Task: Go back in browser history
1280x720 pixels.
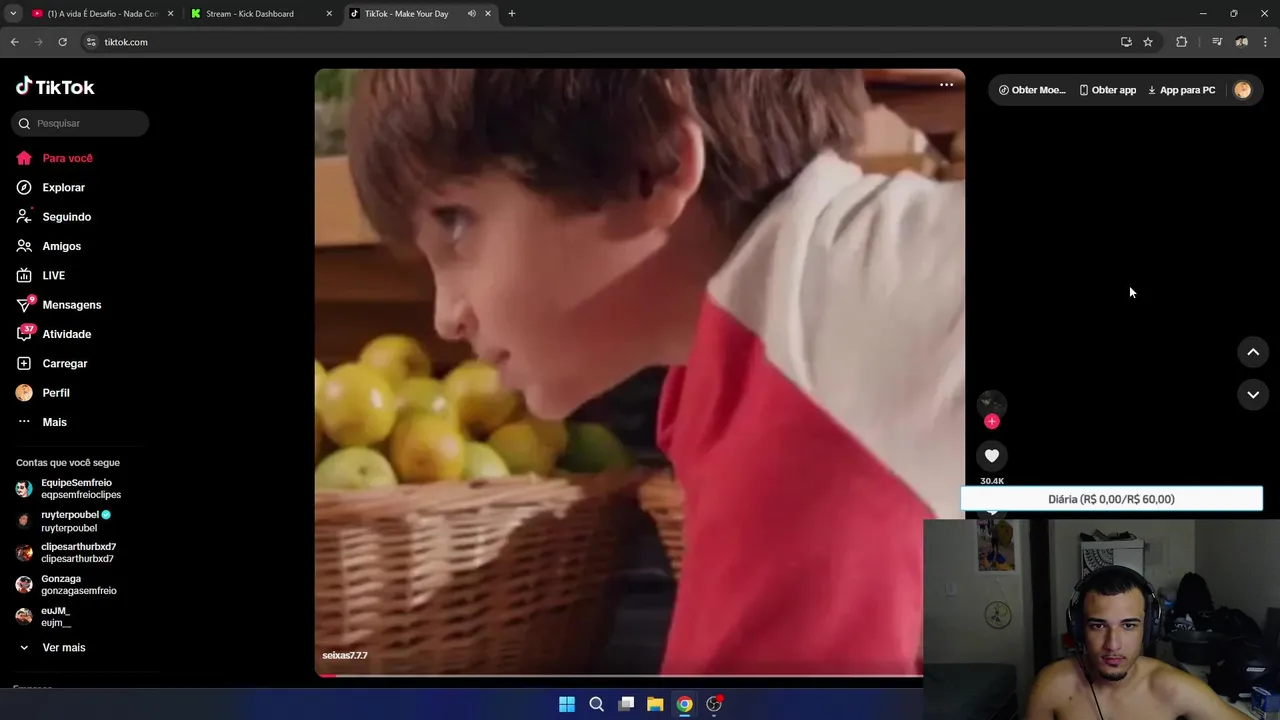Action: 14,42
